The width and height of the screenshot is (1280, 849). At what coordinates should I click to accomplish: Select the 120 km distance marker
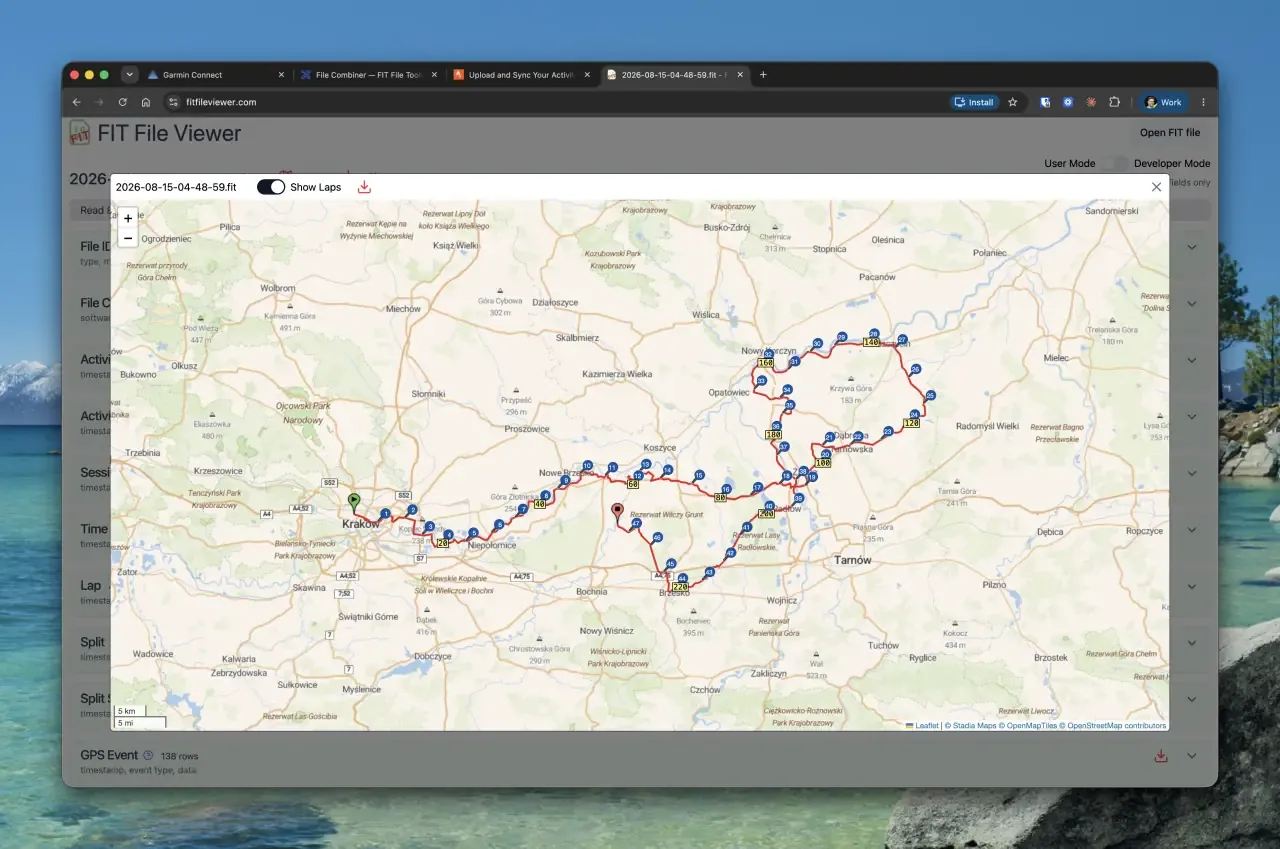(911, 423)
